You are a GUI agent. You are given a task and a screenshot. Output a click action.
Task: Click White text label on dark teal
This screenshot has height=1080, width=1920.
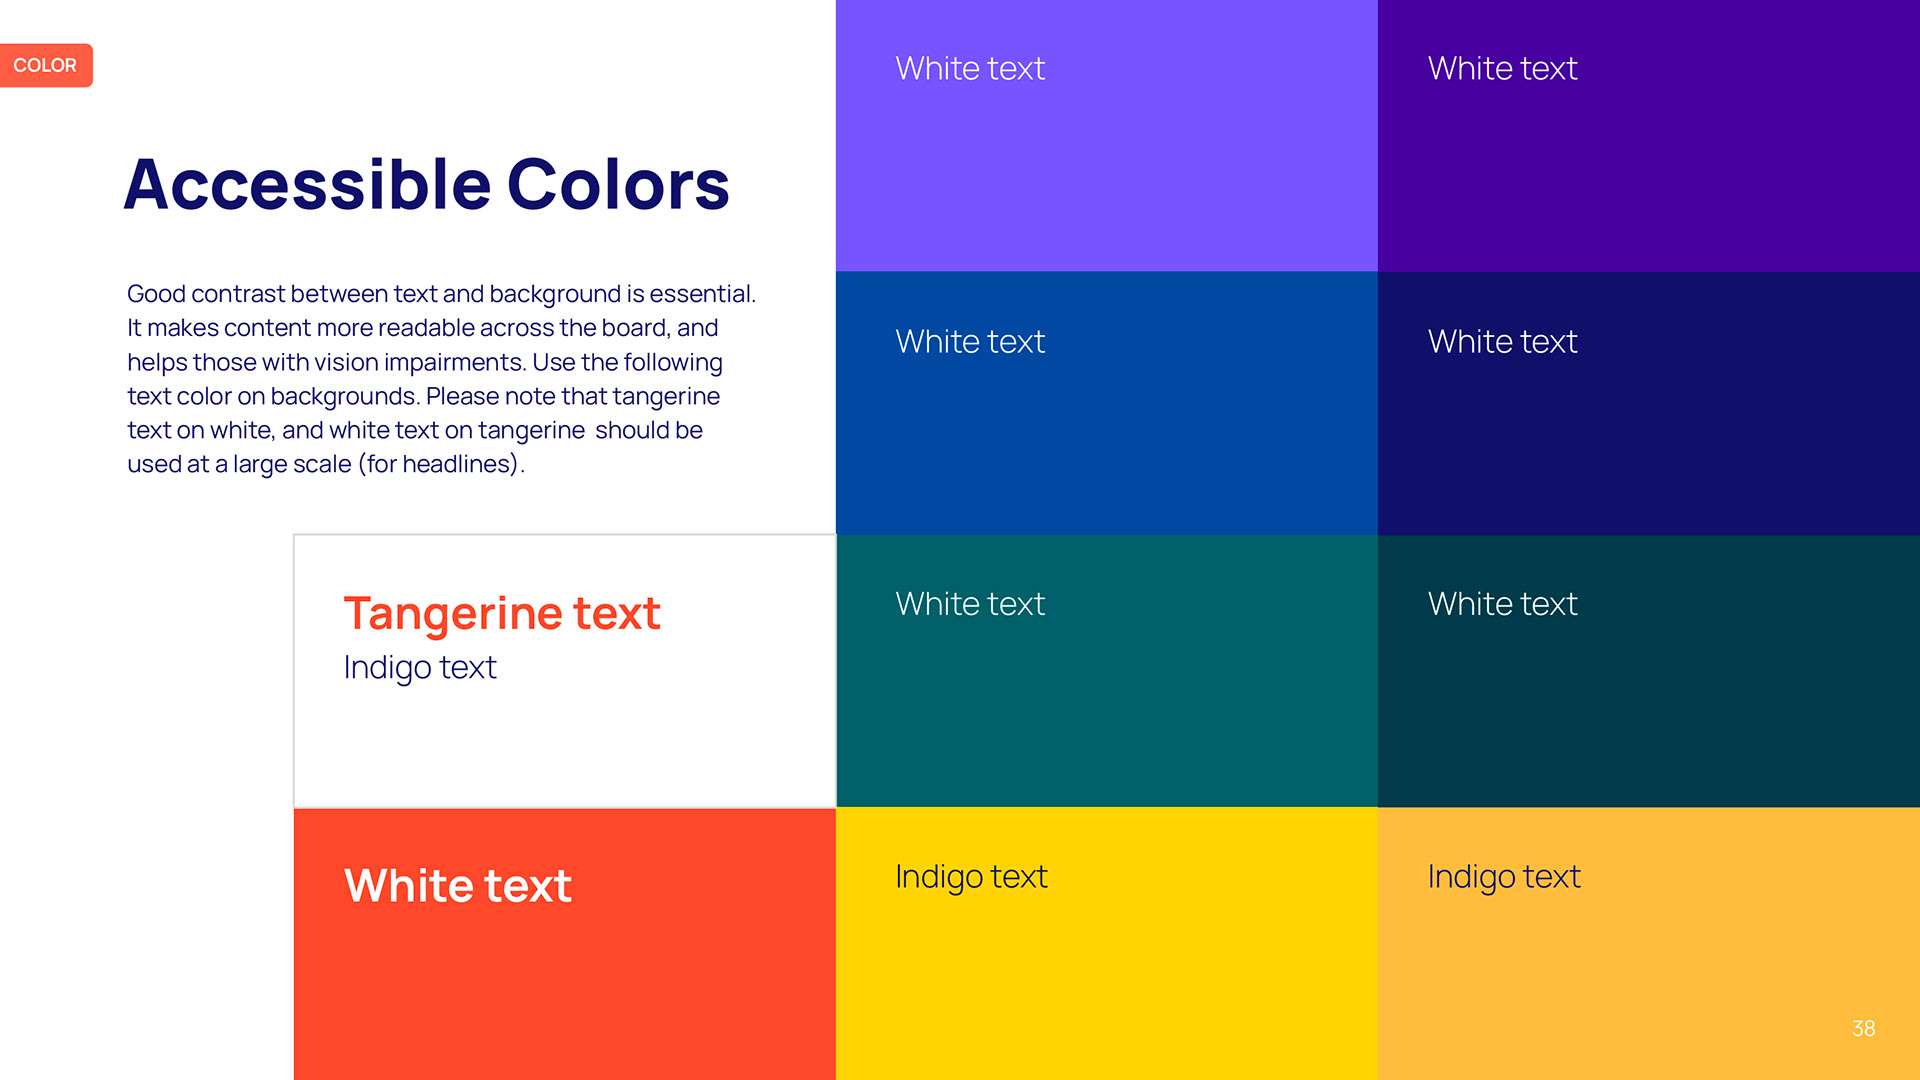click(x=1502, y=604)
